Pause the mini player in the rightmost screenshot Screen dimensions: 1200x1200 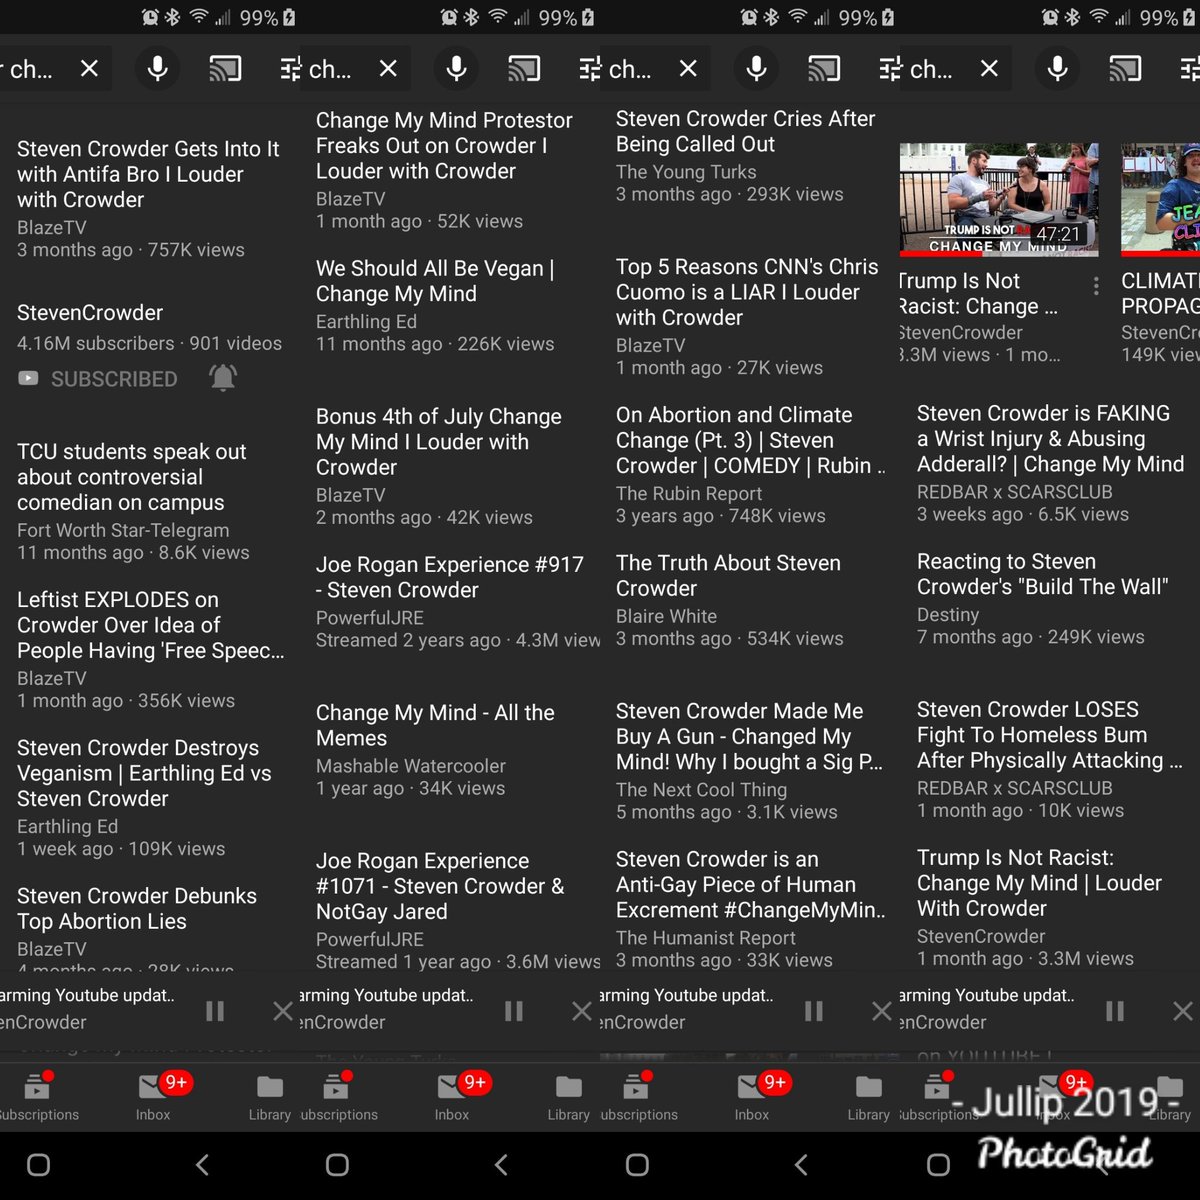(x=1115, y=1011)
